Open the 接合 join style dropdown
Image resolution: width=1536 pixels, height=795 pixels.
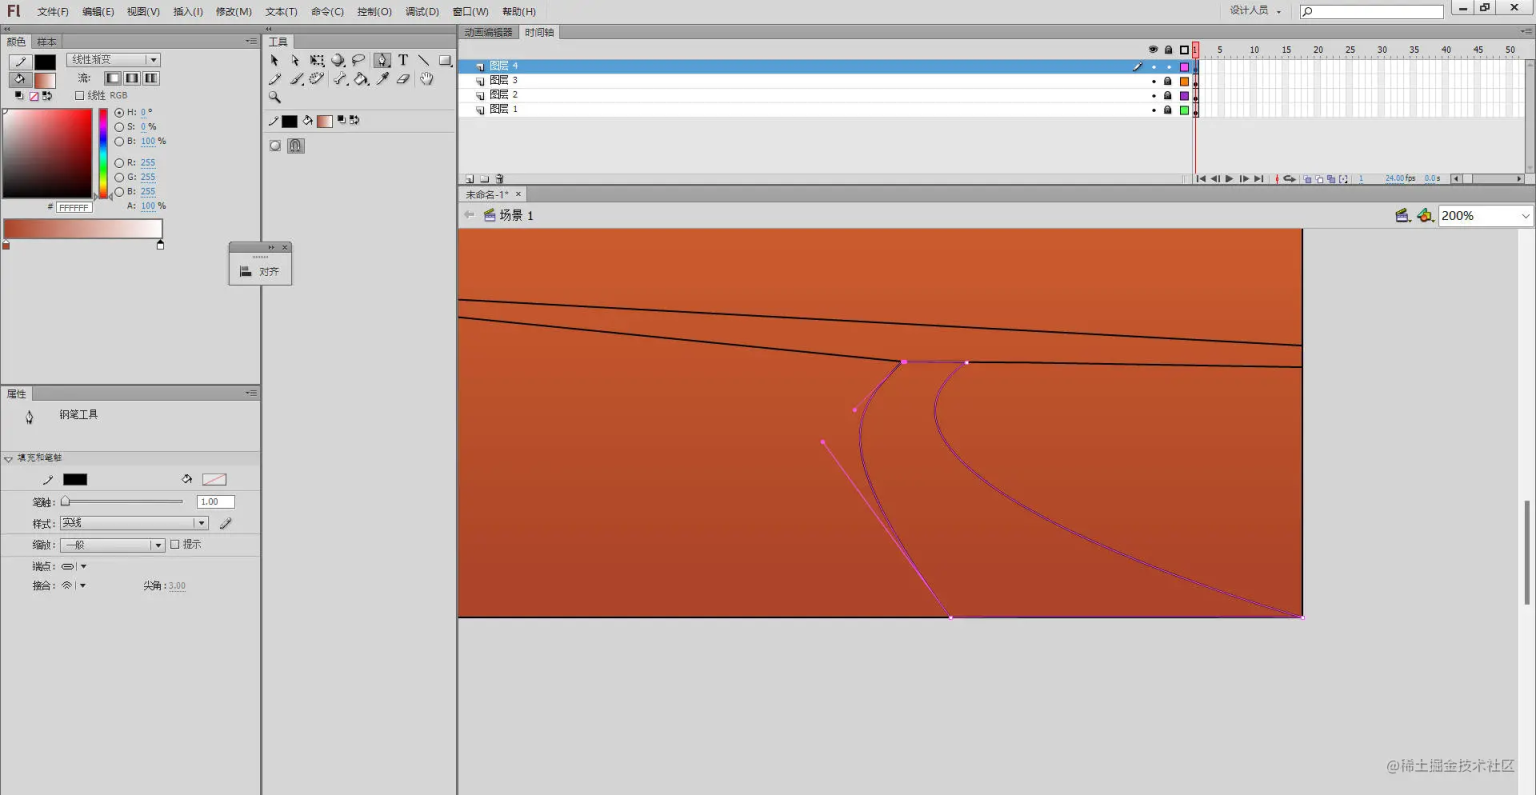tap(74, 586)
